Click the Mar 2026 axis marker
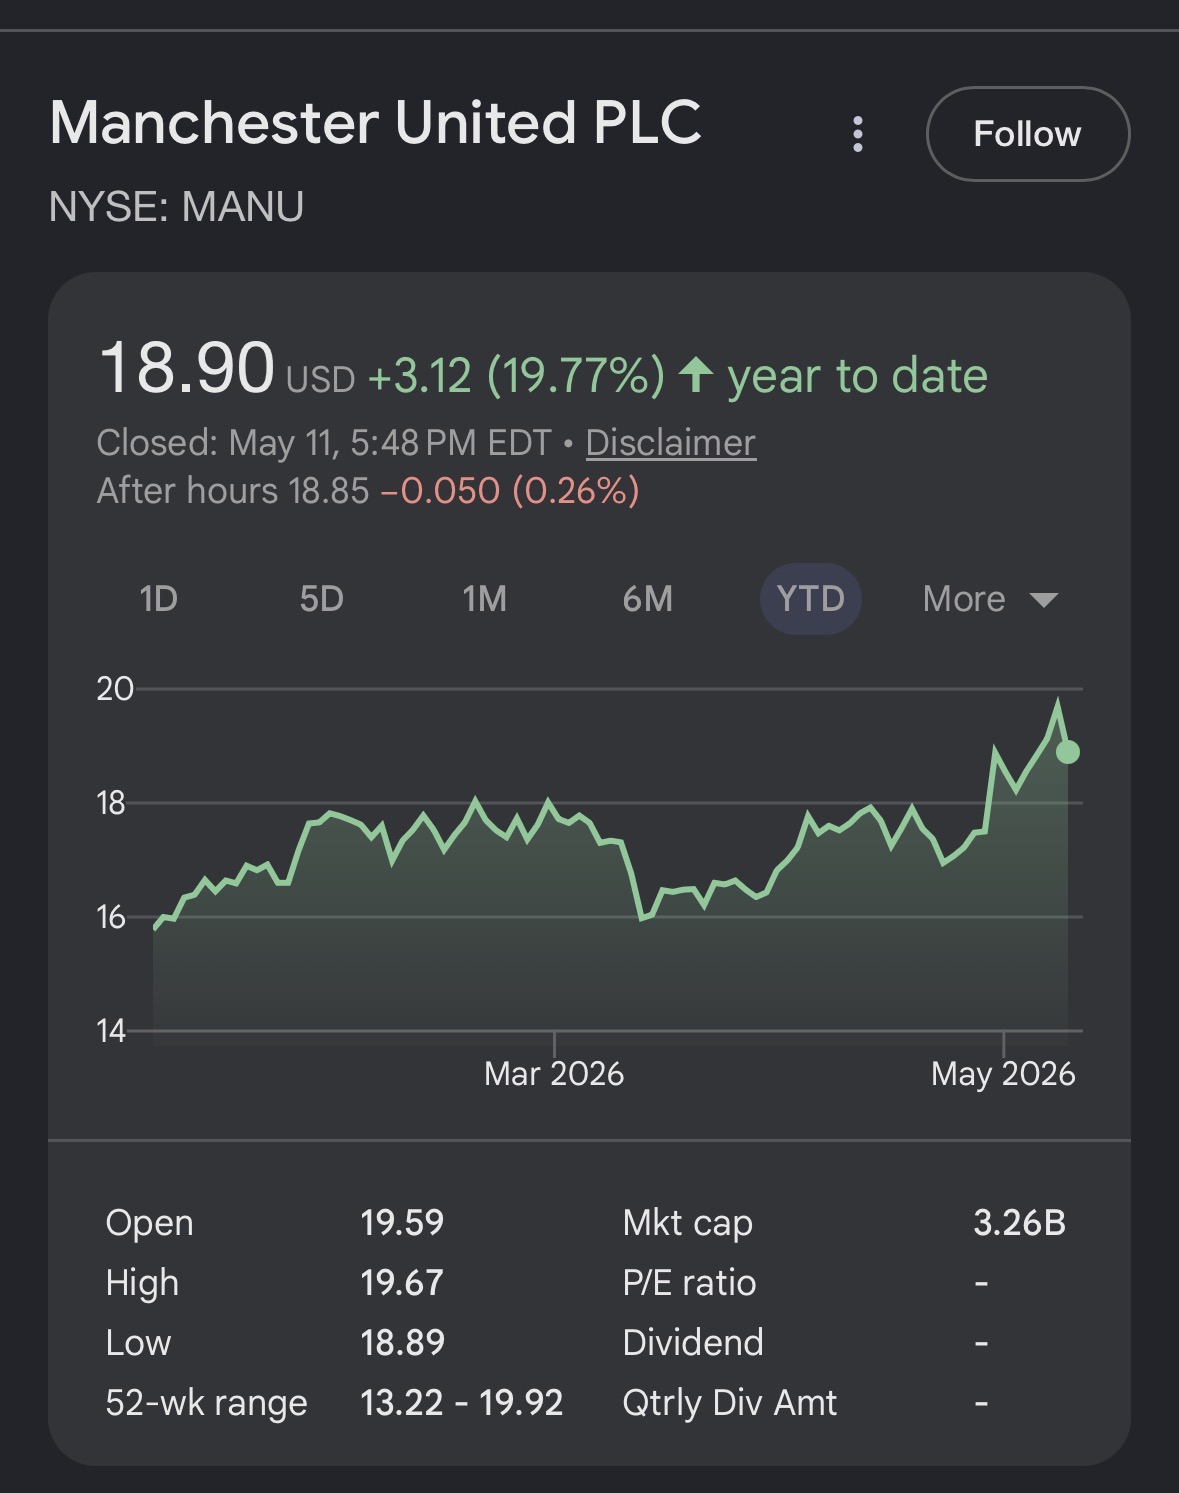This screenshot has height=1493, width=1179. 554,1074
